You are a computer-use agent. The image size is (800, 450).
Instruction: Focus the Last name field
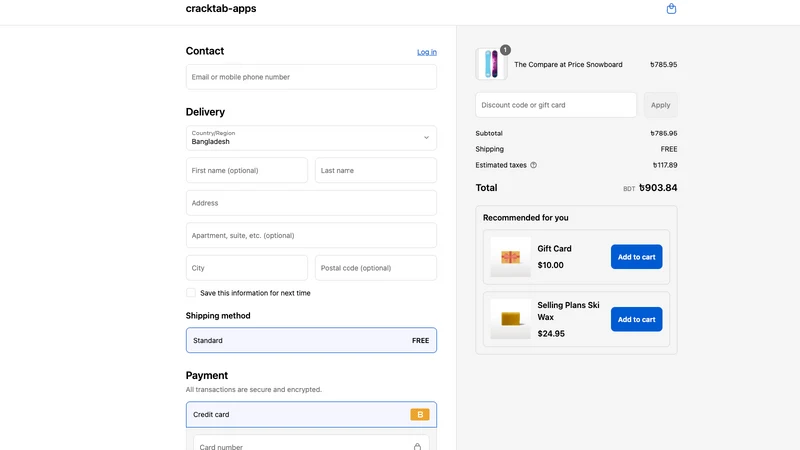point(376,170)
